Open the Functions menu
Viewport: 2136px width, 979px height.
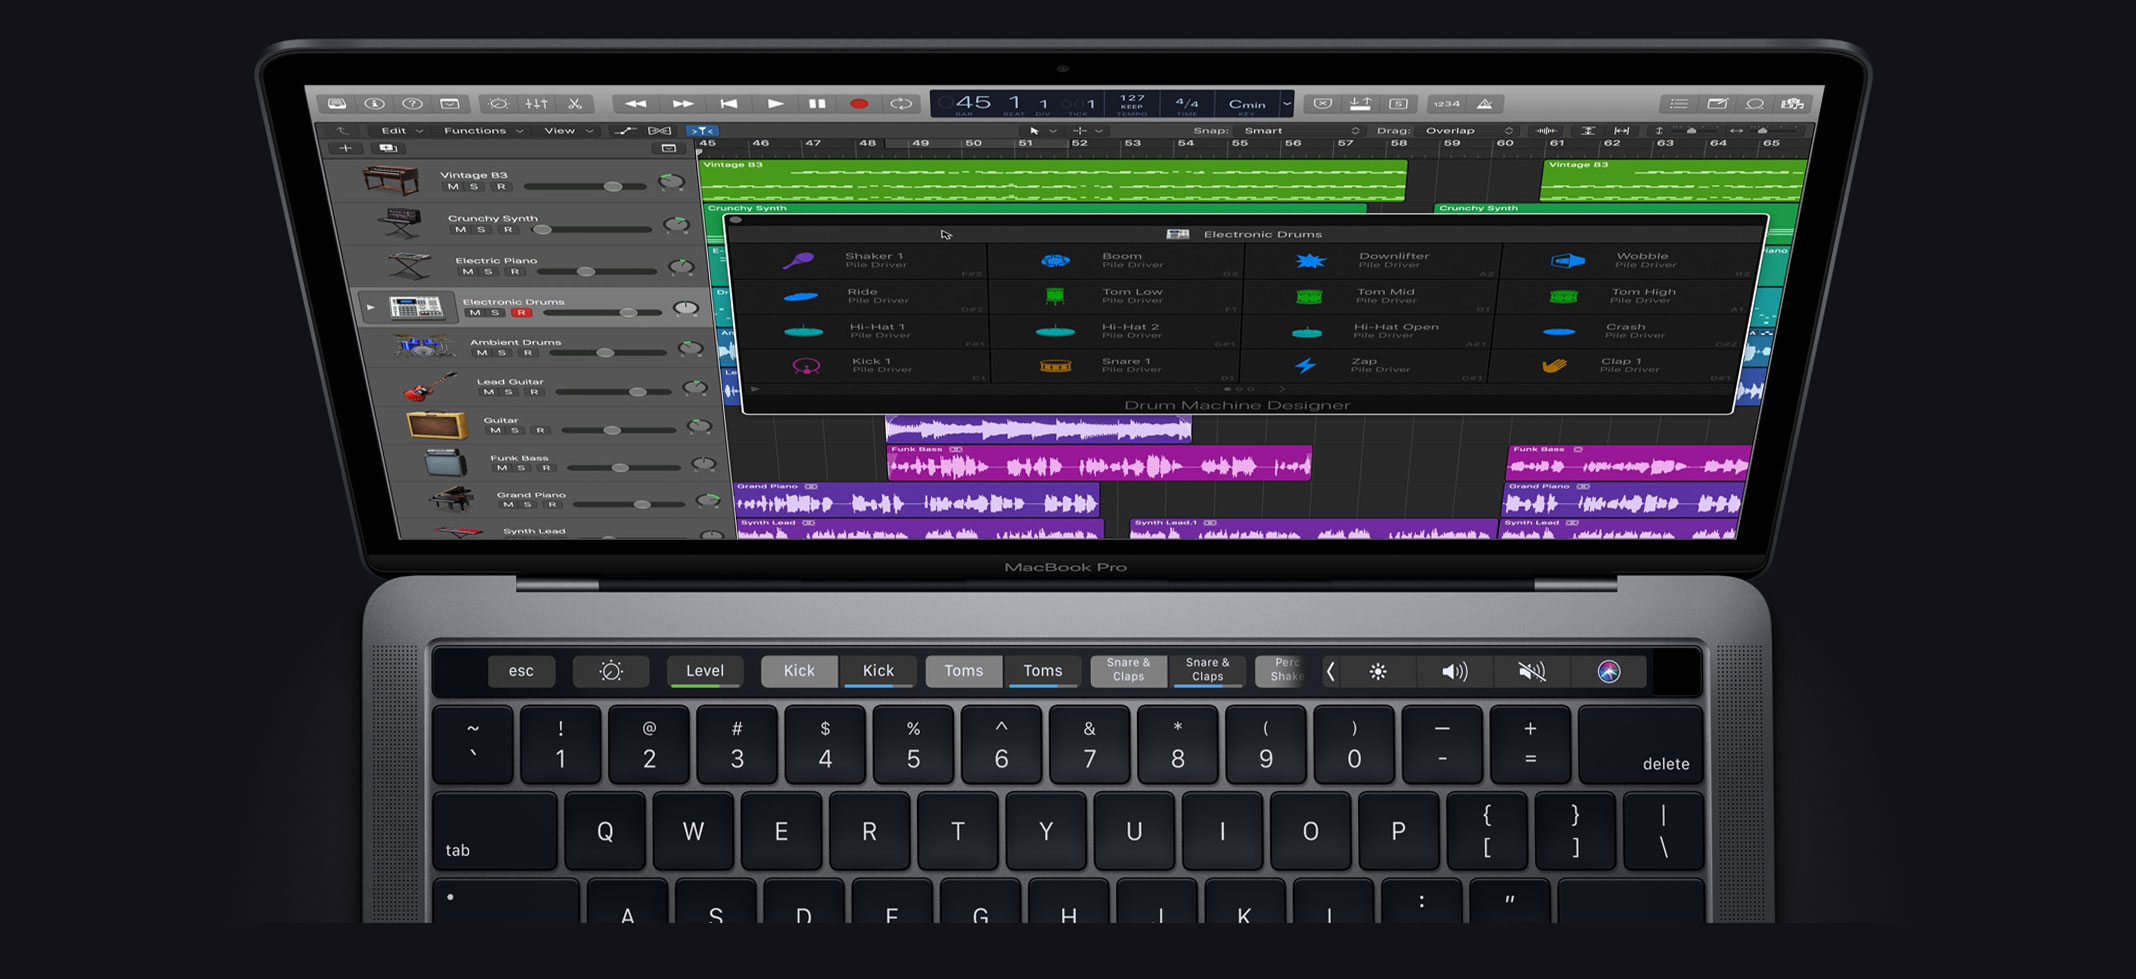click(478, 130)
